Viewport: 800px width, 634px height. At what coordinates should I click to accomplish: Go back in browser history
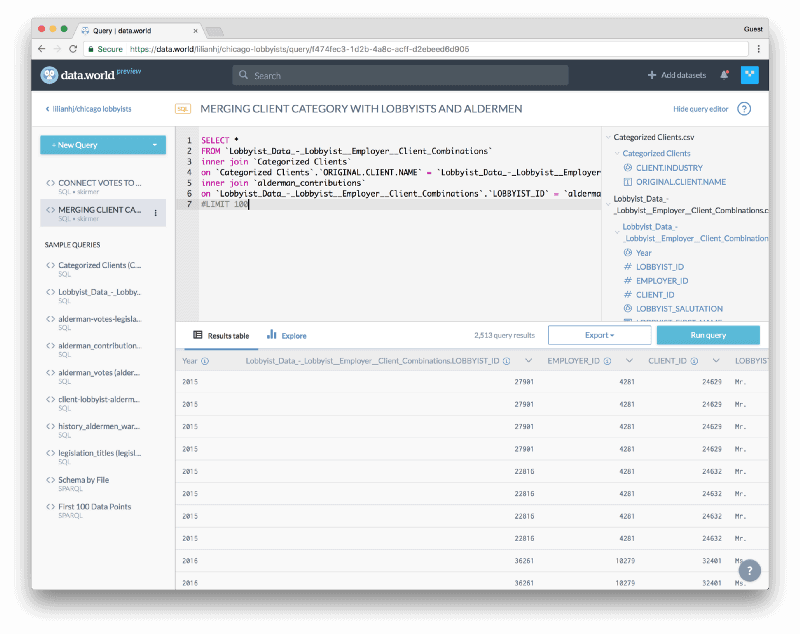[x=42, y=49]
